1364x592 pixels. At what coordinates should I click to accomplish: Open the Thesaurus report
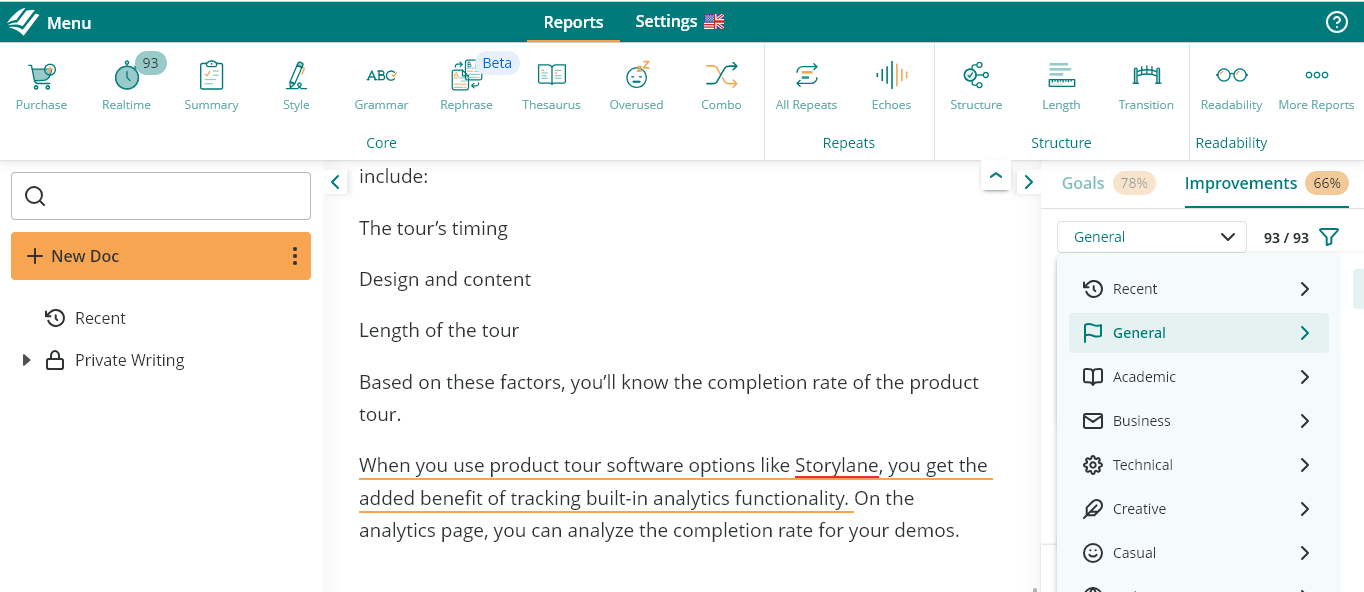[551, 84]
